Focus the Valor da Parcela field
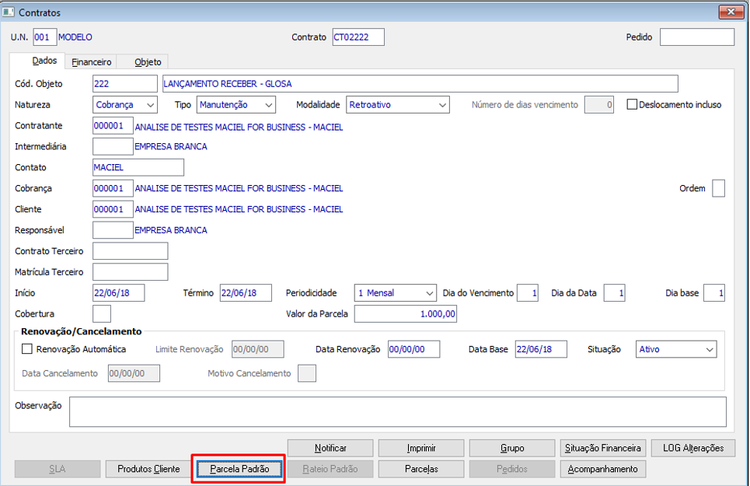This screenshot has height=486, width=750. 406,314
